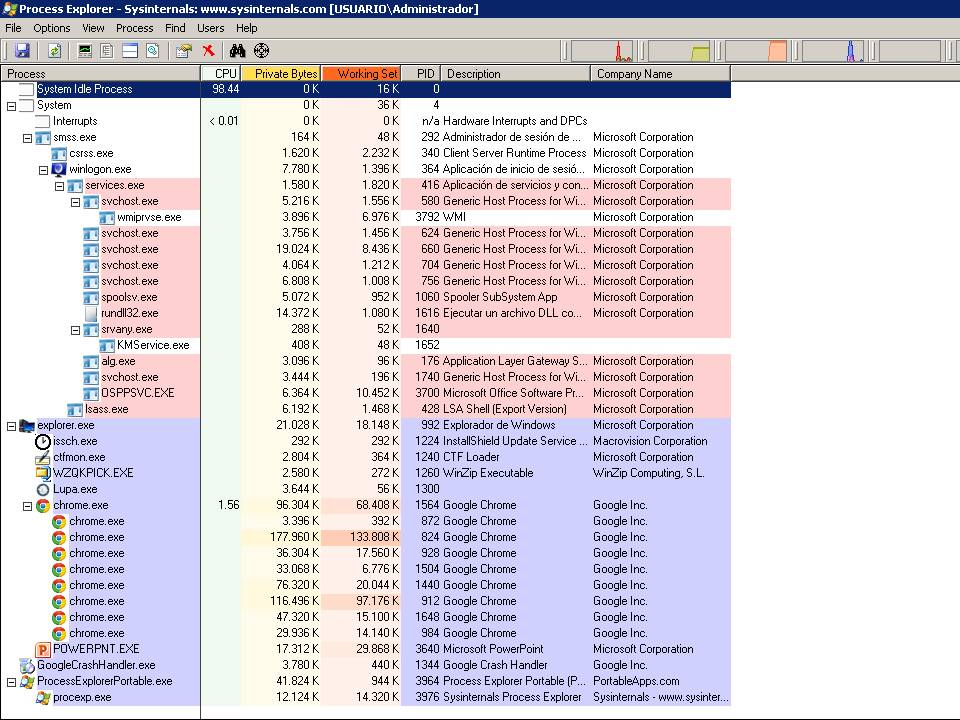Viewport: 960px width, 720px height.
Task: Collapse the ProcessExplorerPortable.exe tree node
Action: (x=11, y=681)
